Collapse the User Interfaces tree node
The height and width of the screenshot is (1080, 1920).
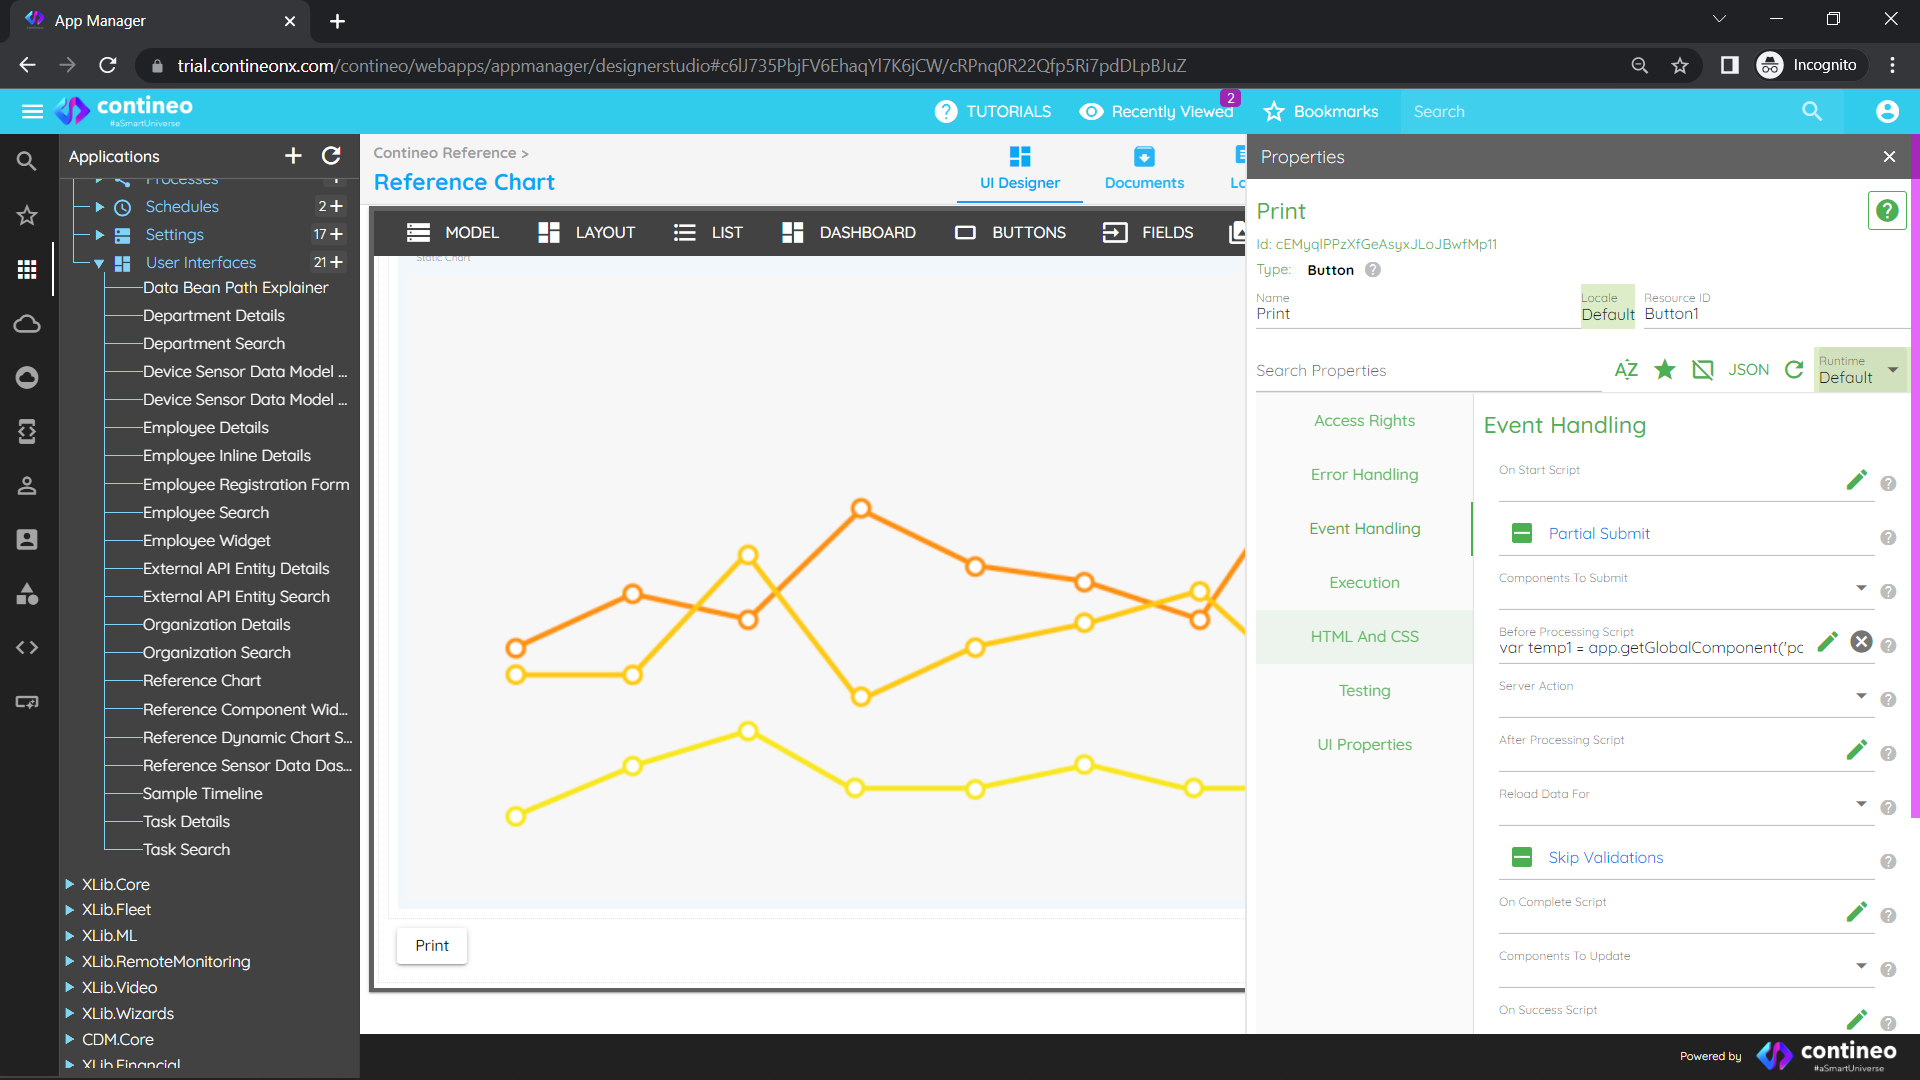click(99, 263)
